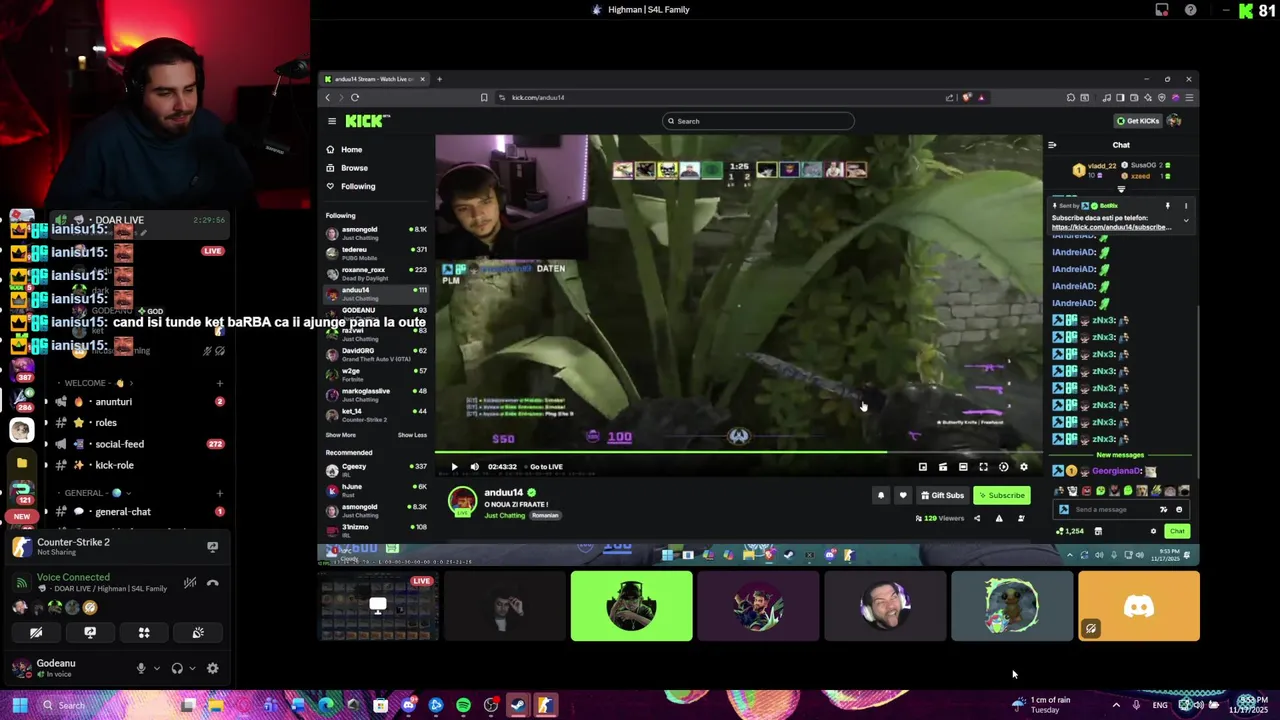Subscribe to anduu14
The image size is (1280, 720).
point(1002,495)
